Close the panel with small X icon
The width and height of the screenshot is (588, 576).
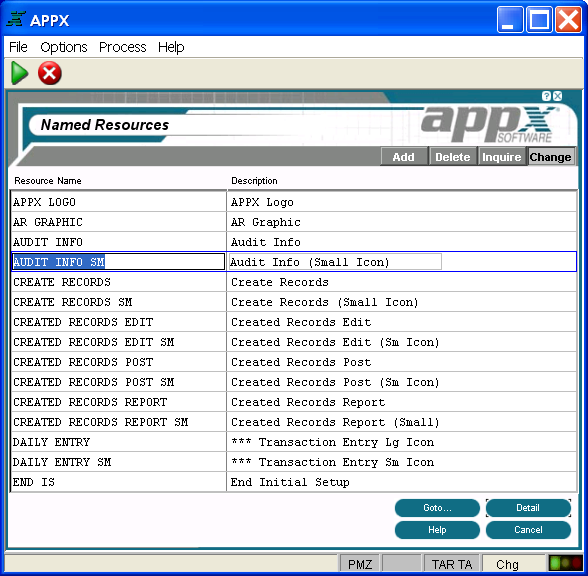558,96
